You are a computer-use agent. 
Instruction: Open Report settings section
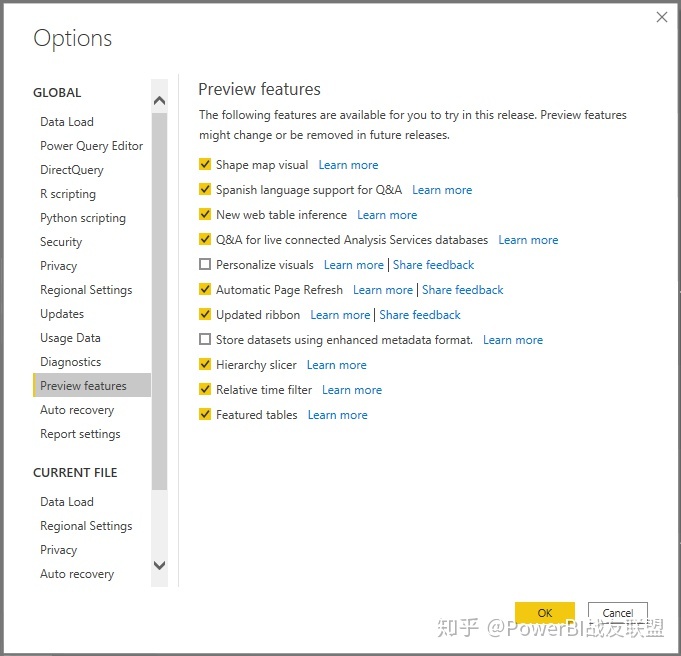[x=80, y=434]
